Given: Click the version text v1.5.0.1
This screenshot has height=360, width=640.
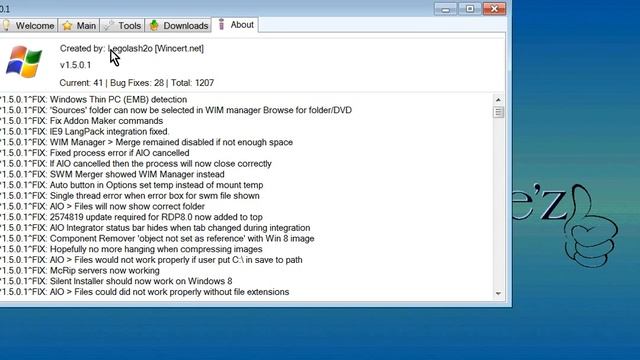Looking at the screenshot, I should 76,65.
